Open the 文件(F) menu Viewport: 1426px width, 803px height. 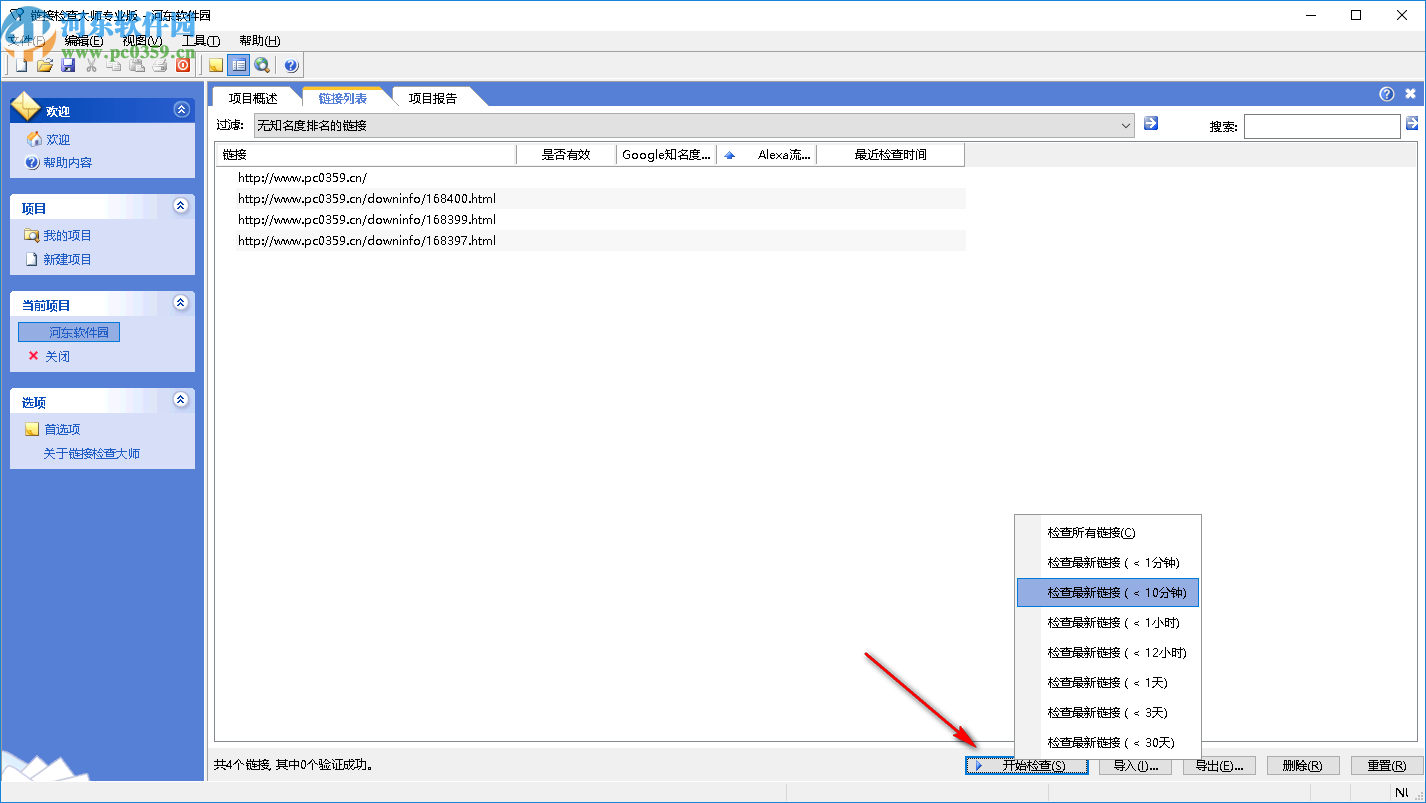tap(27, 41)
